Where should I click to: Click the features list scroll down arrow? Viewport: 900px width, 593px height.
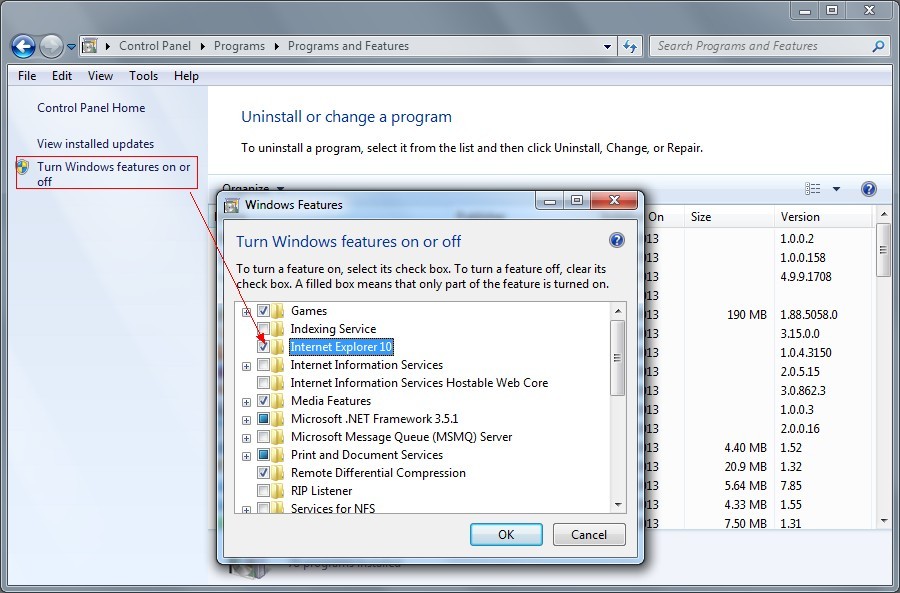[618, 505]
